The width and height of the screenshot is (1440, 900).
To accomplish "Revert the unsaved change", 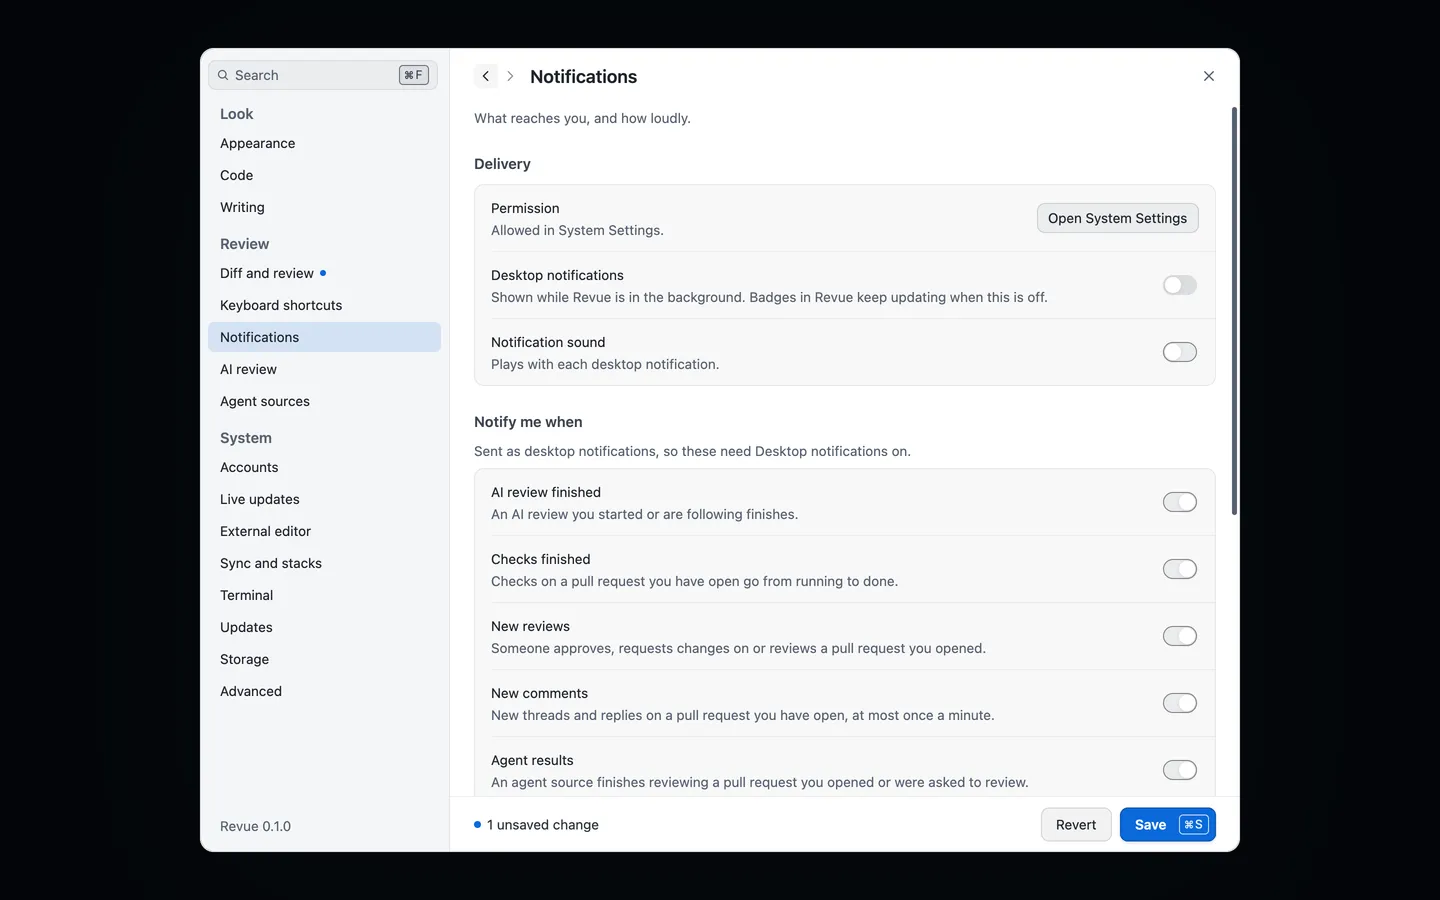I will [x=1076, y=825].
